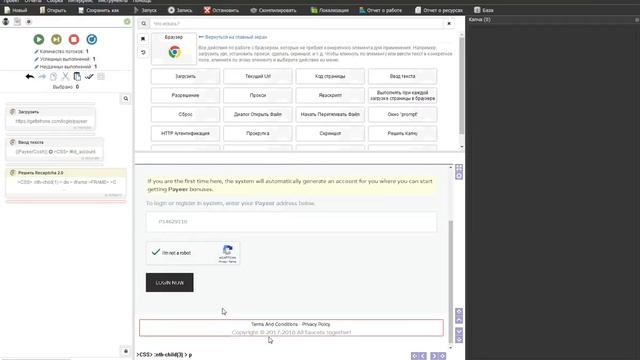
Task: Click Сохранить как in the toolbar
Action: [98, 10]
